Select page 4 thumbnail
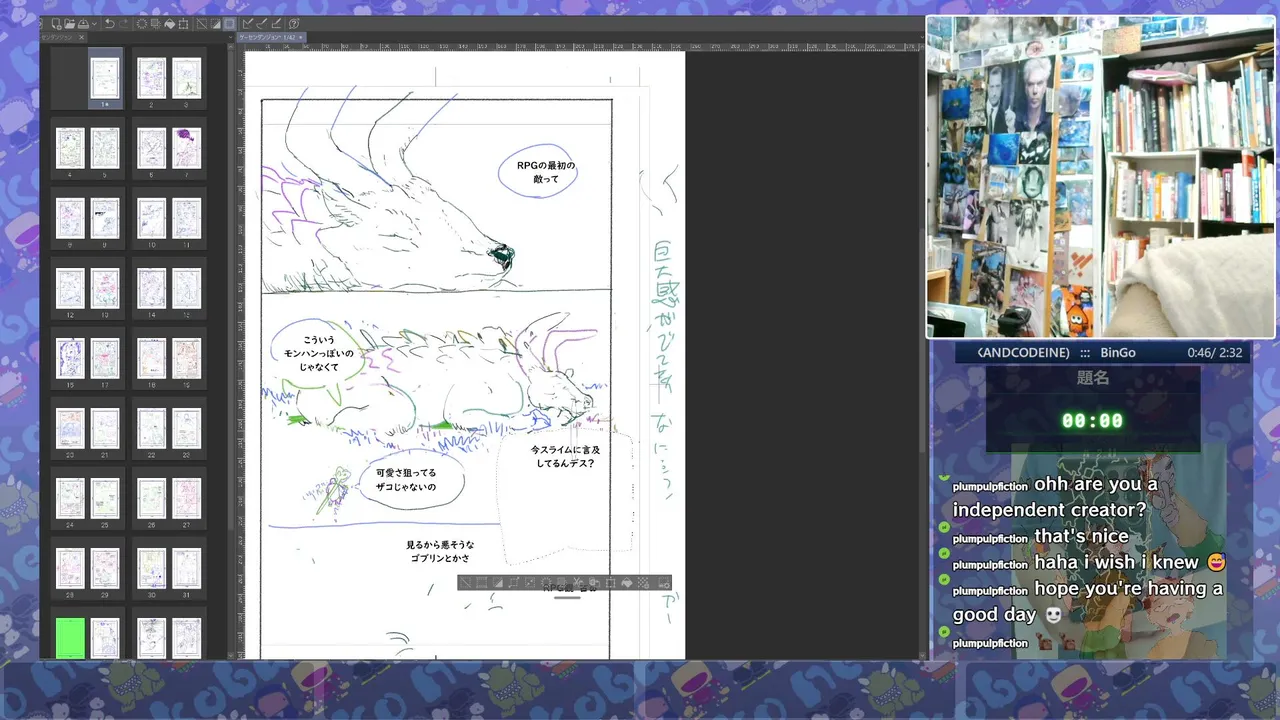 point(70,147)
